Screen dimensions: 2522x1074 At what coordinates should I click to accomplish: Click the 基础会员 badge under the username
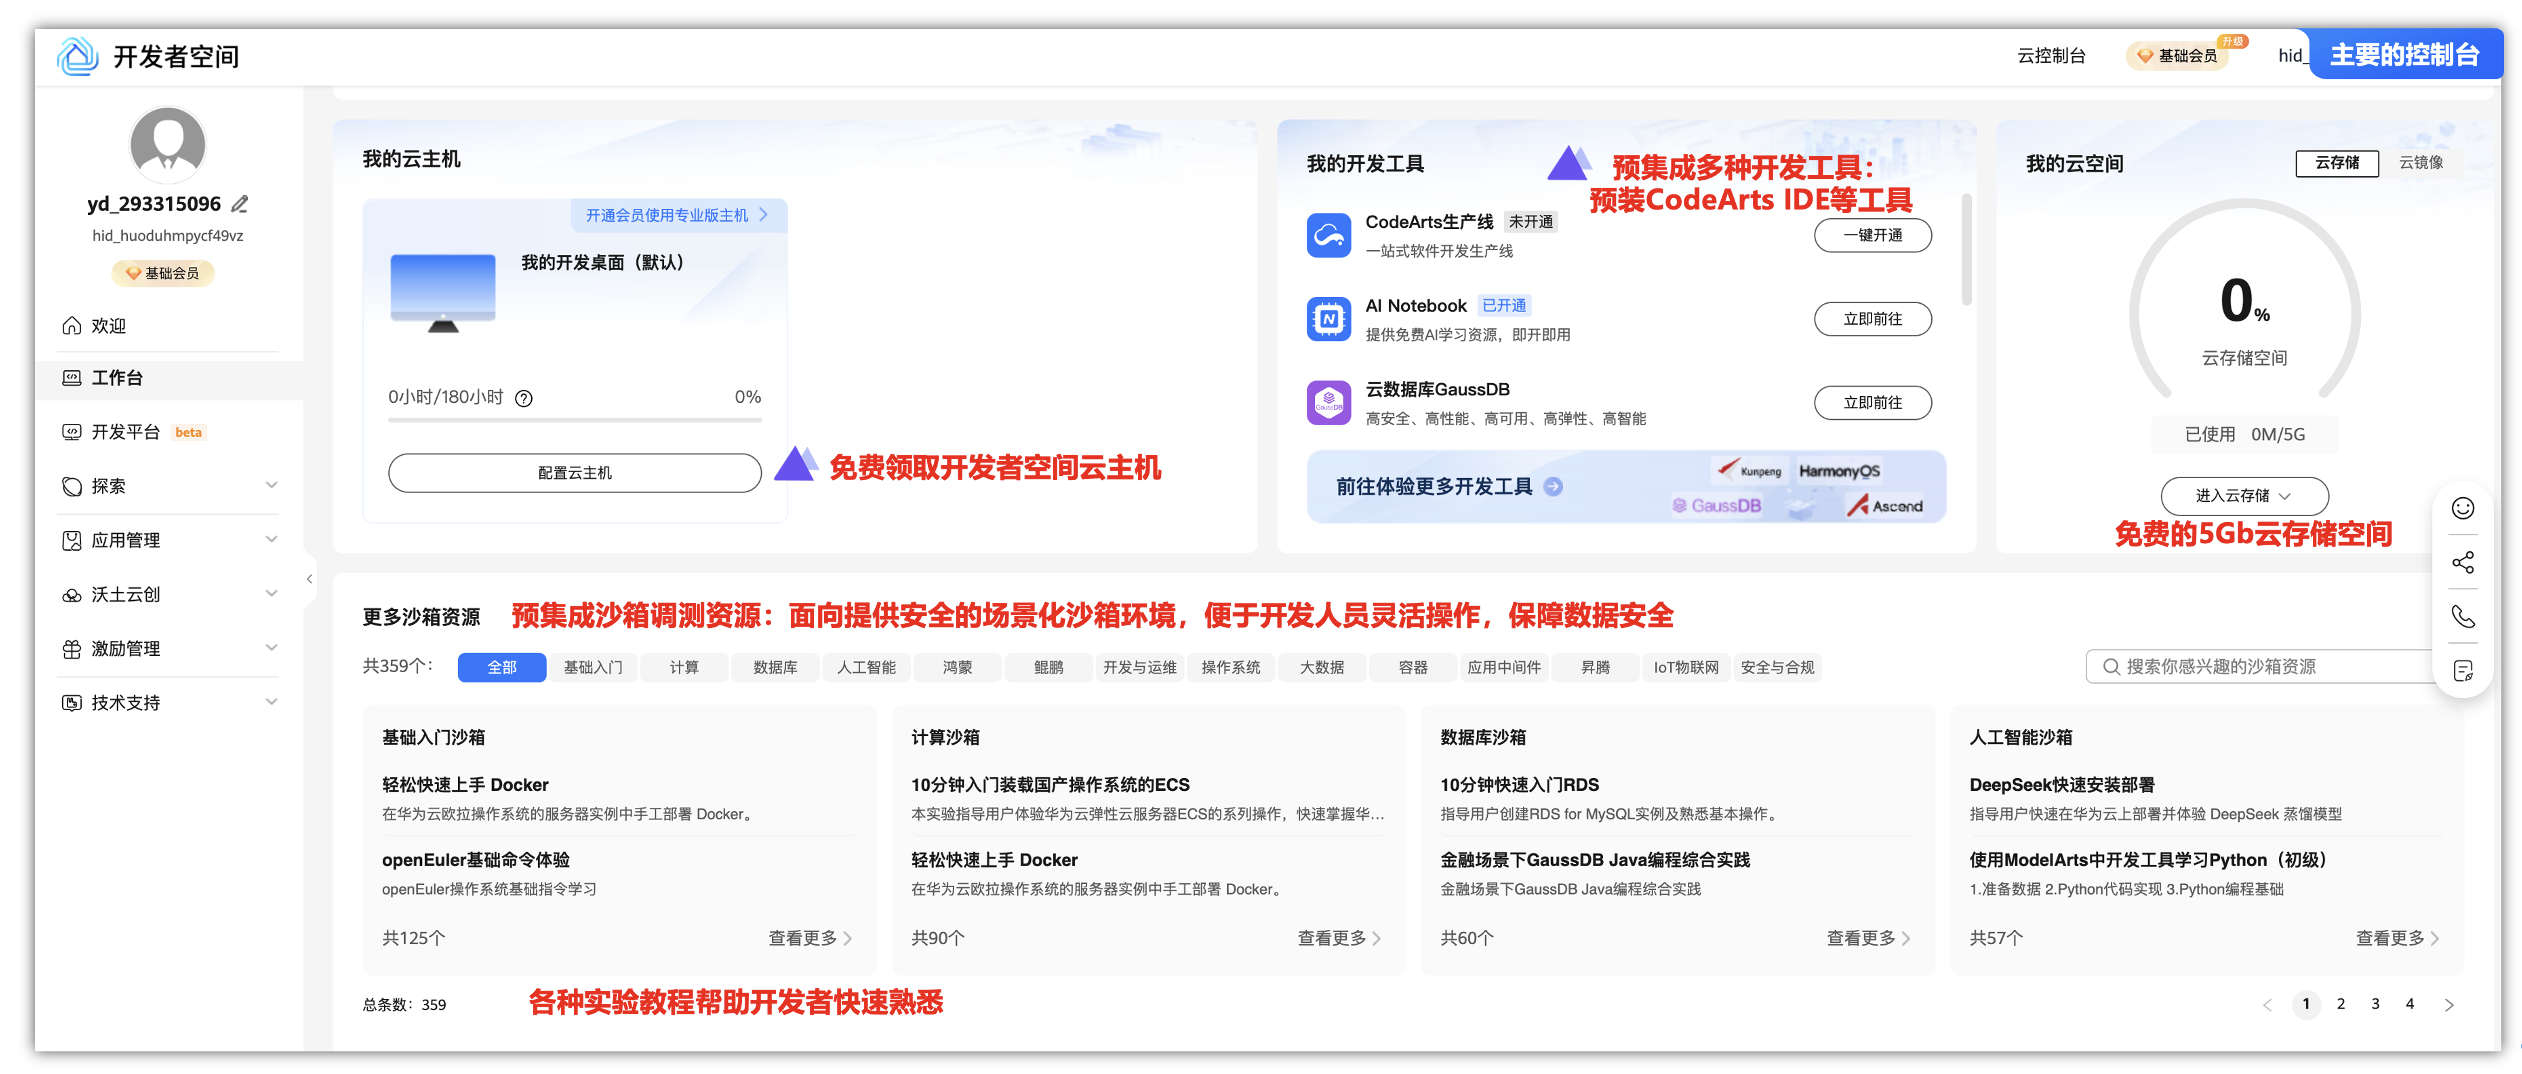[163, 273]
